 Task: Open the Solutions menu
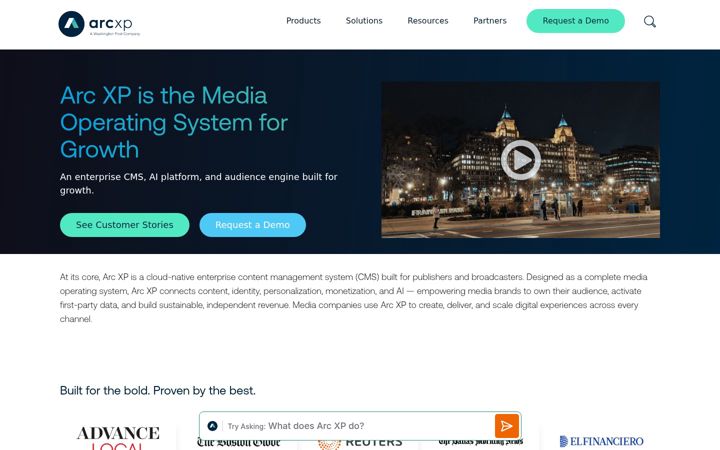pyautogui.click(x=364, y=21)
